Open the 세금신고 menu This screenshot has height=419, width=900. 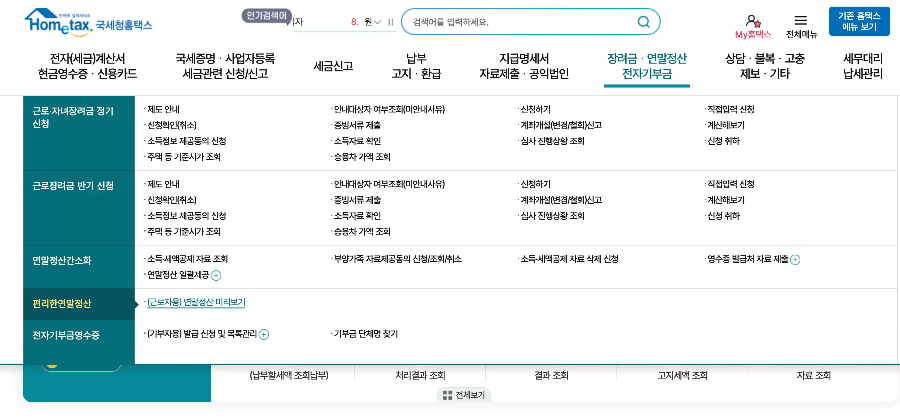(x=333, y=66)
